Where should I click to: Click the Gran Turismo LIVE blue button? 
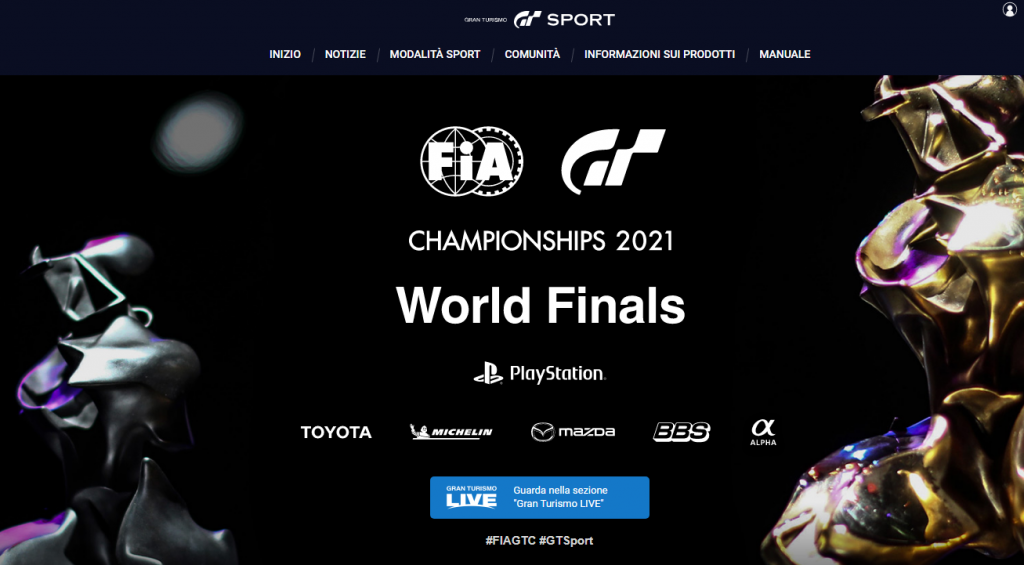(x=539, y=498)
